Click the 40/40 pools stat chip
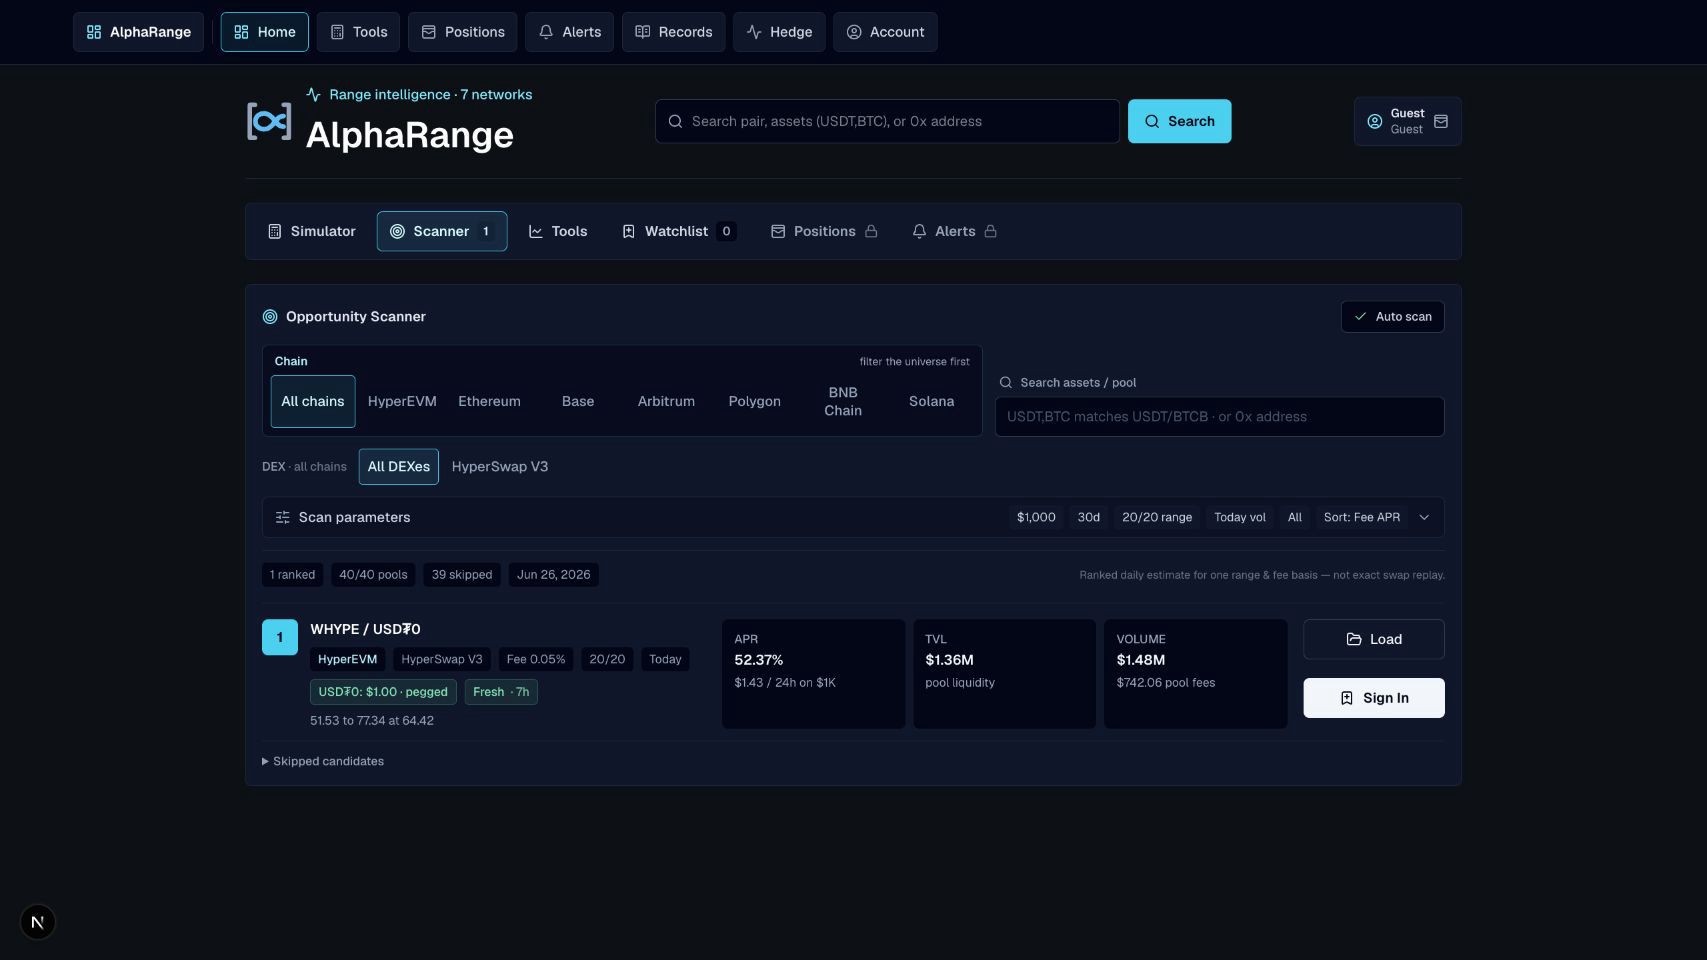1707x960 pixels. click(373, 575)
